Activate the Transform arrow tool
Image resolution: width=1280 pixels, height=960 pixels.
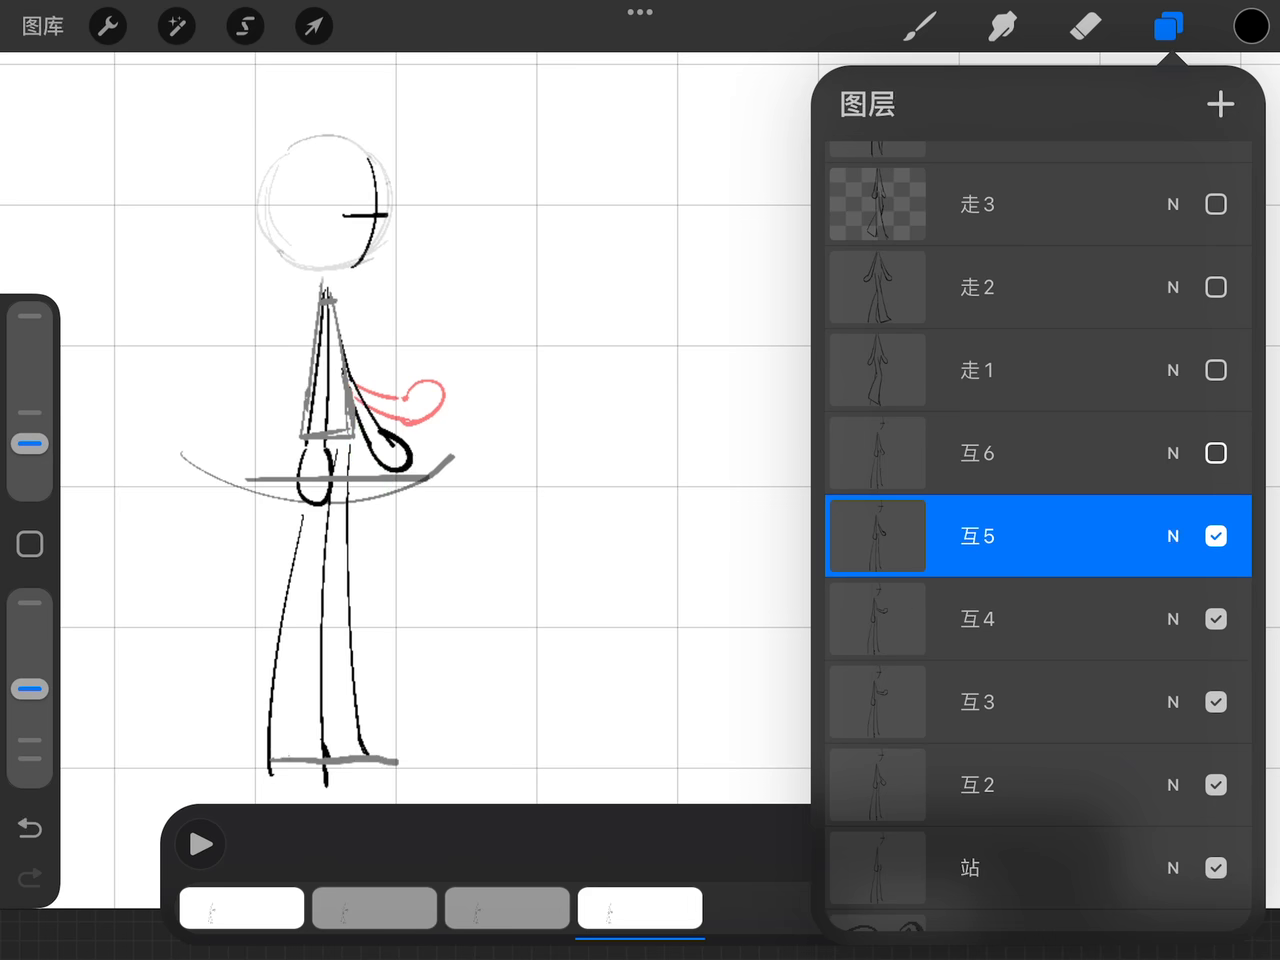pyautogui.click(x=313, y=26)
